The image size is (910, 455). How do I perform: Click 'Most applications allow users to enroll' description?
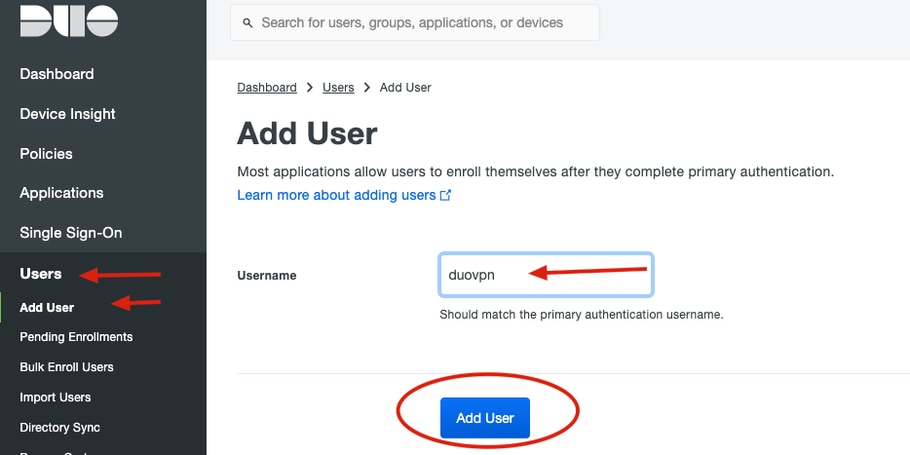536,172
